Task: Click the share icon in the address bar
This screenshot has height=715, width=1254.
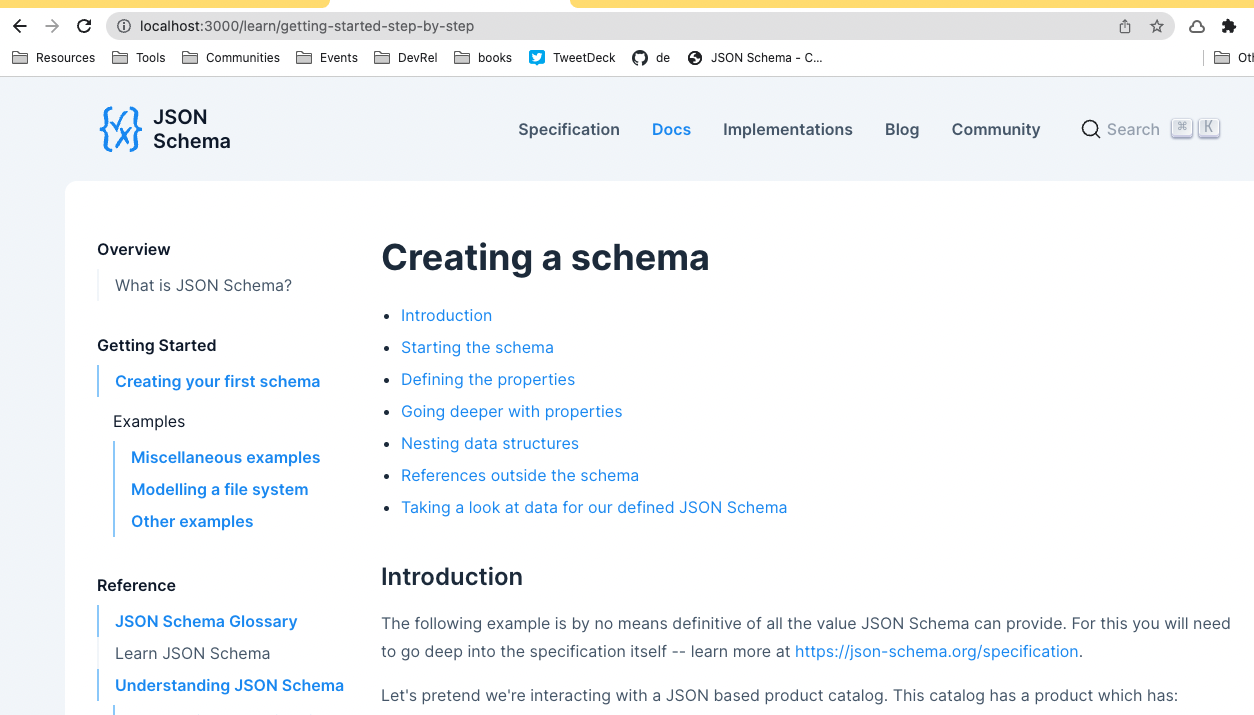Action: (x=1124, y=27)
